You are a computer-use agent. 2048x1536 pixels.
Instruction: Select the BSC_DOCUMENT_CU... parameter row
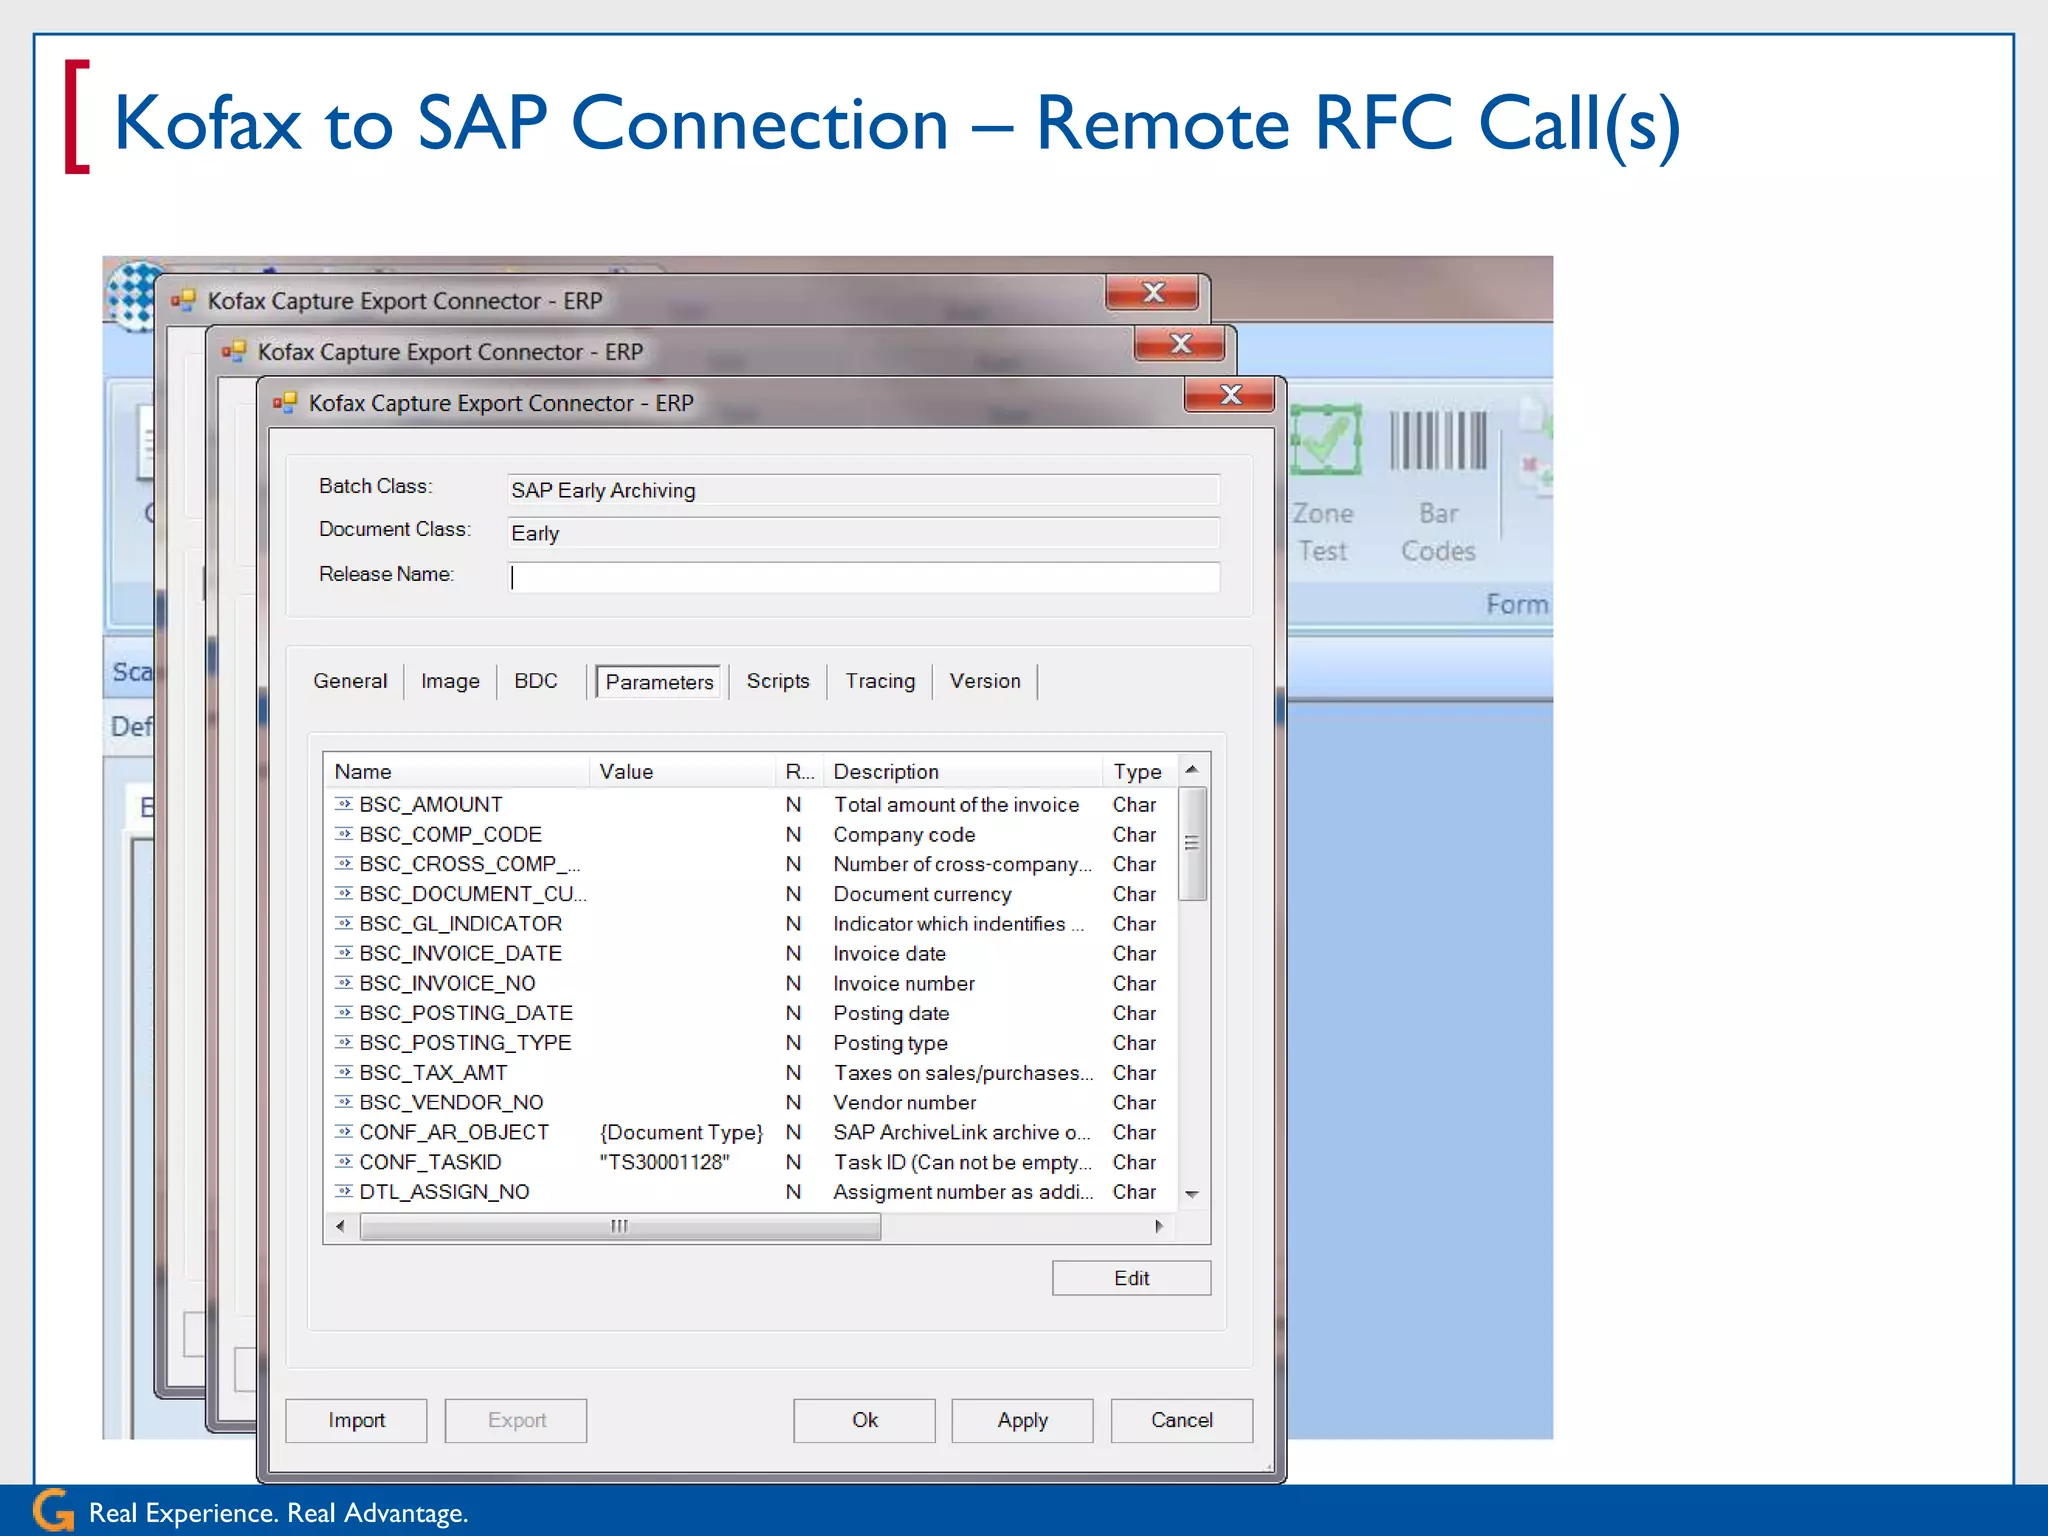tap(752, 894)
